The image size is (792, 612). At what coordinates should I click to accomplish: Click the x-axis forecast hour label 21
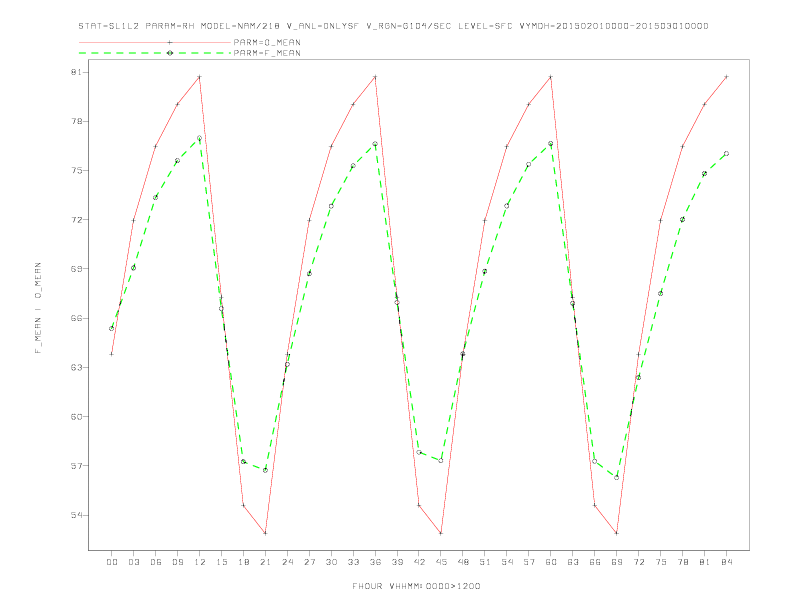click(x=265, y=562)
